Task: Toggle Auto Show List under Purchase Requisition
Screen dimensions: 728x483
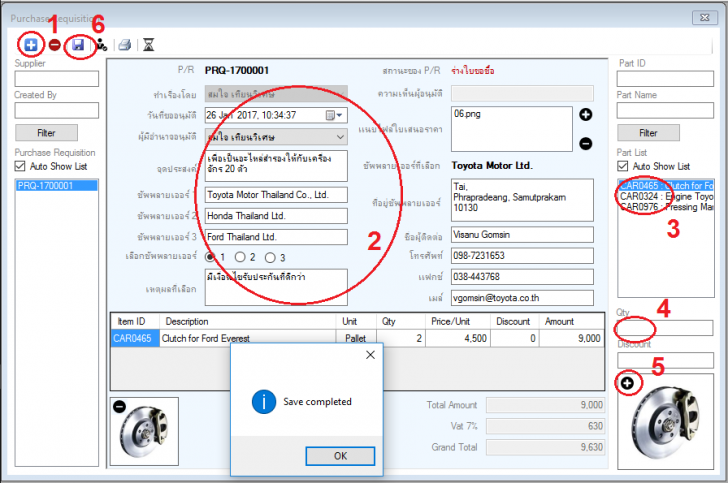Action: (x=20, y=166)
